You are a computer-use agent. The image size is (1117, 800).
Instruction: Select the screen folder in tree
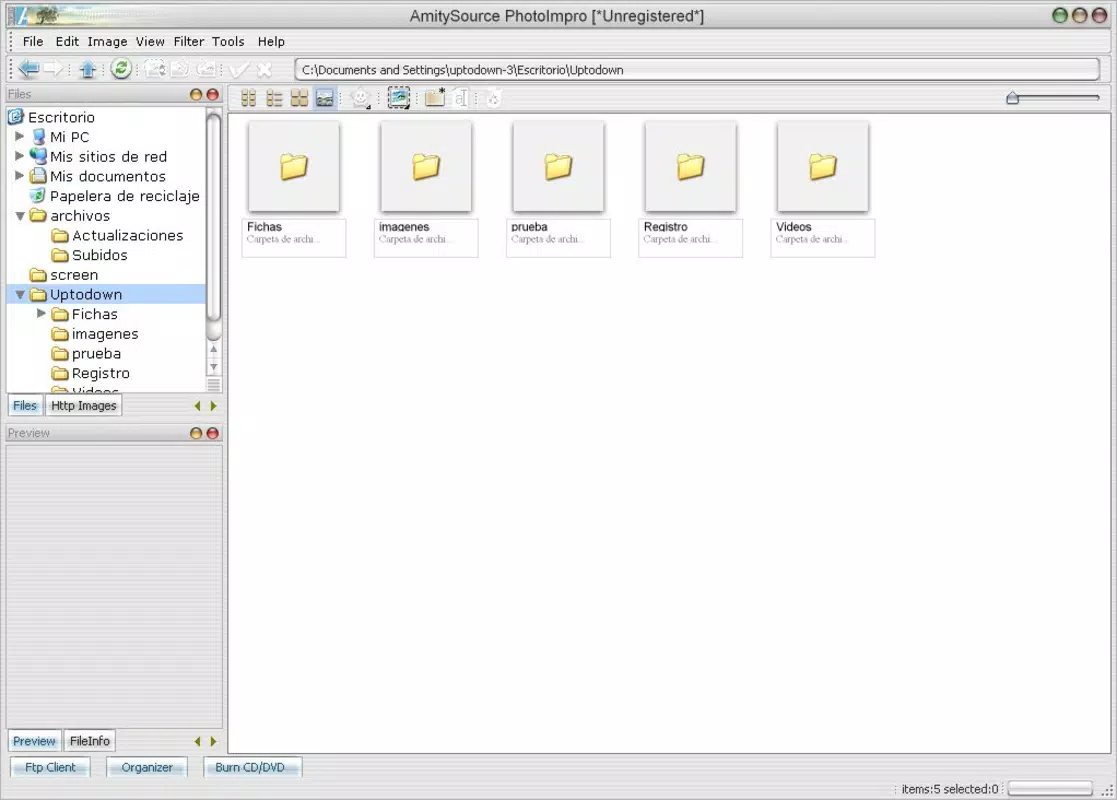pyautogui.click(x=74, y=275)
